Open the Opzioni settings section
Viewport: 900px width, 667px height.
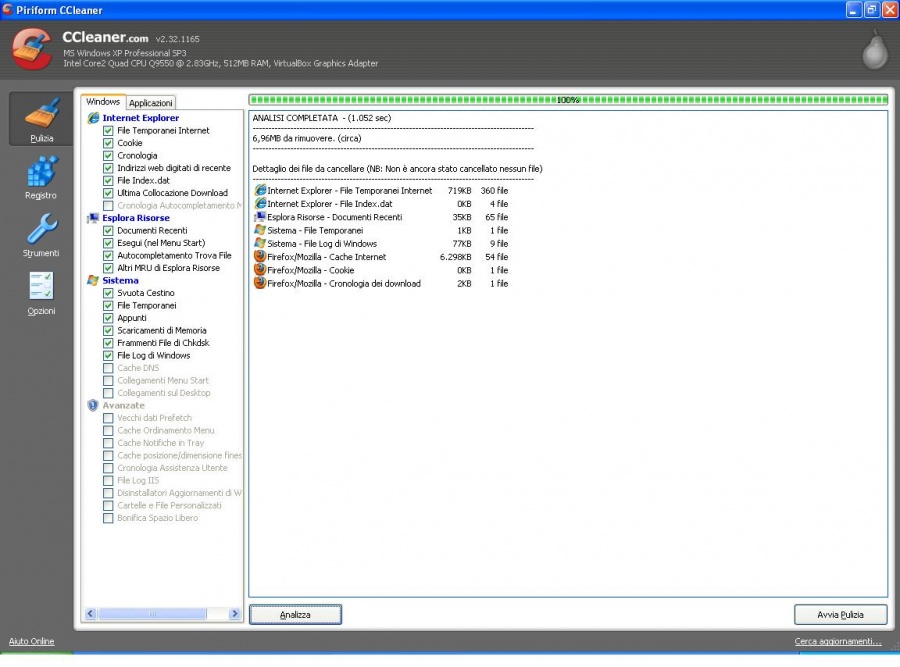(x=41, y=294)
